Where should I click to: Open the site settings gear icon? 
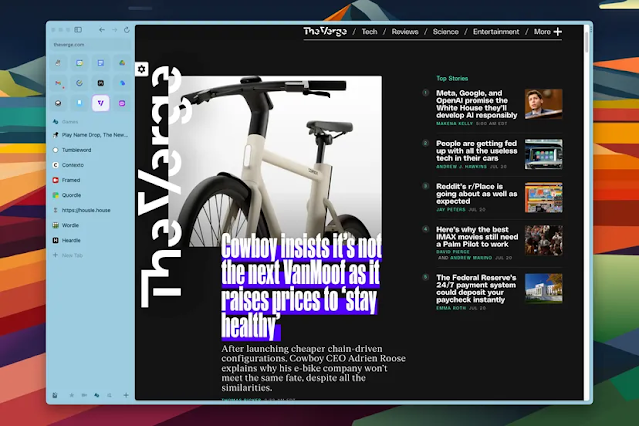coord(141,69)
